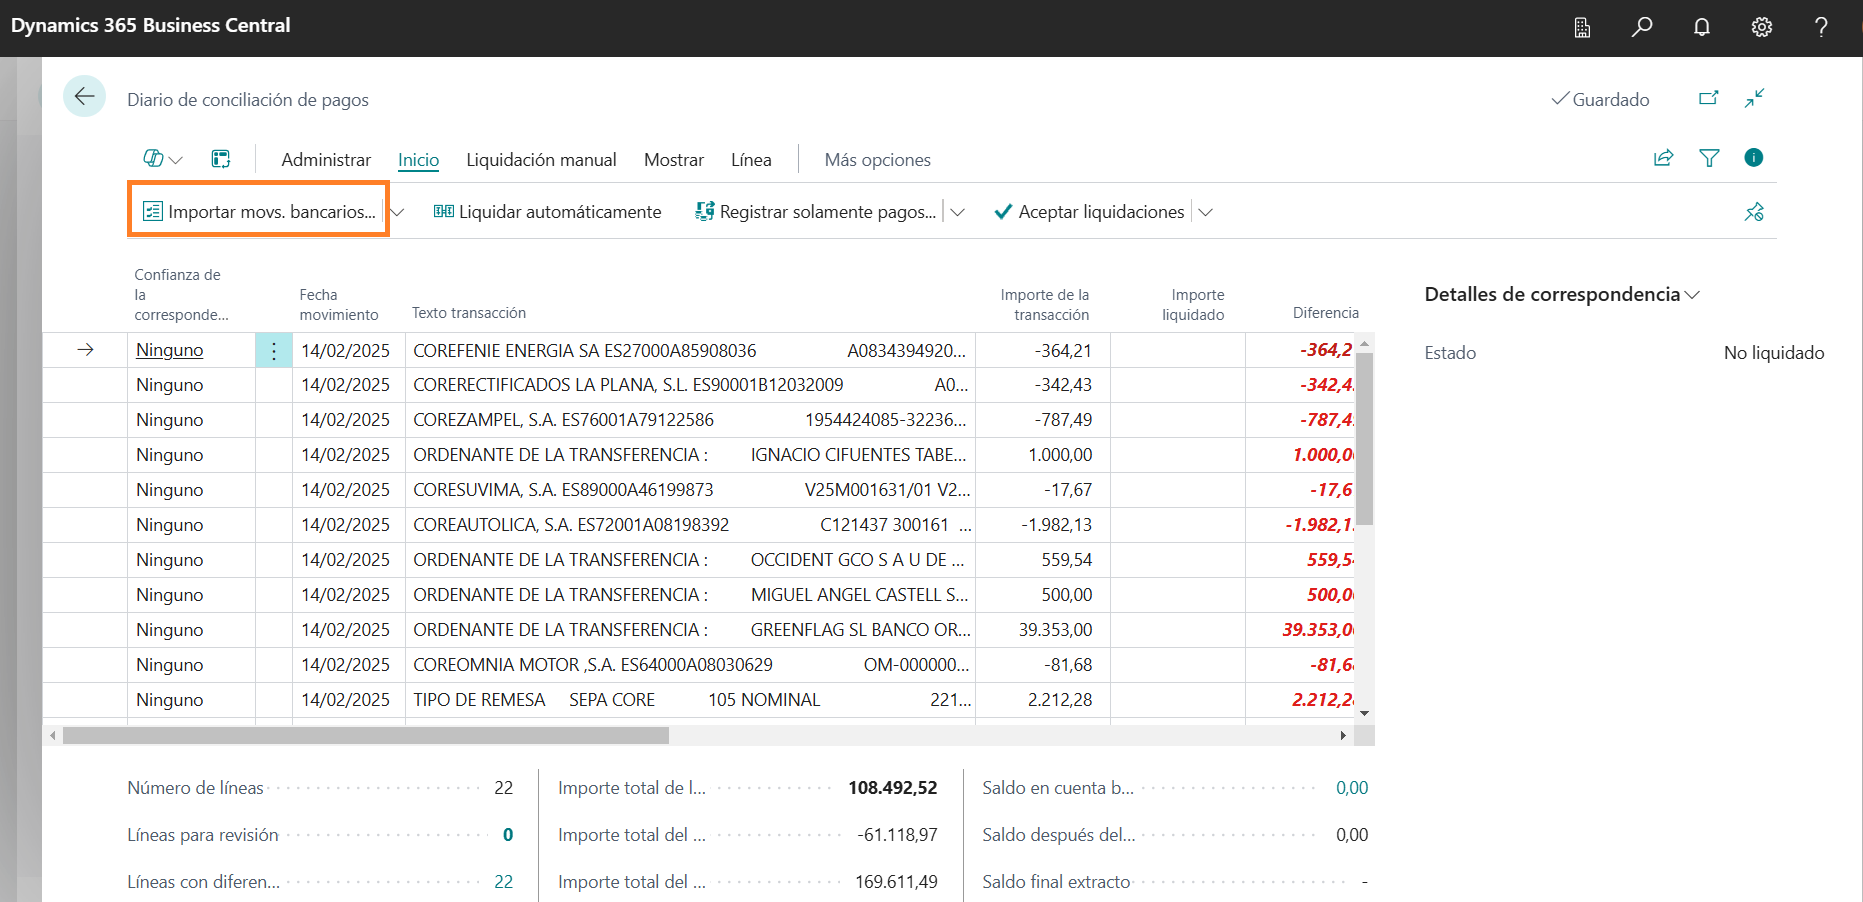Screen dimensions: 1863x902
Task: Click the Importe total value 108.492,52
Action: tap(893, 788)
